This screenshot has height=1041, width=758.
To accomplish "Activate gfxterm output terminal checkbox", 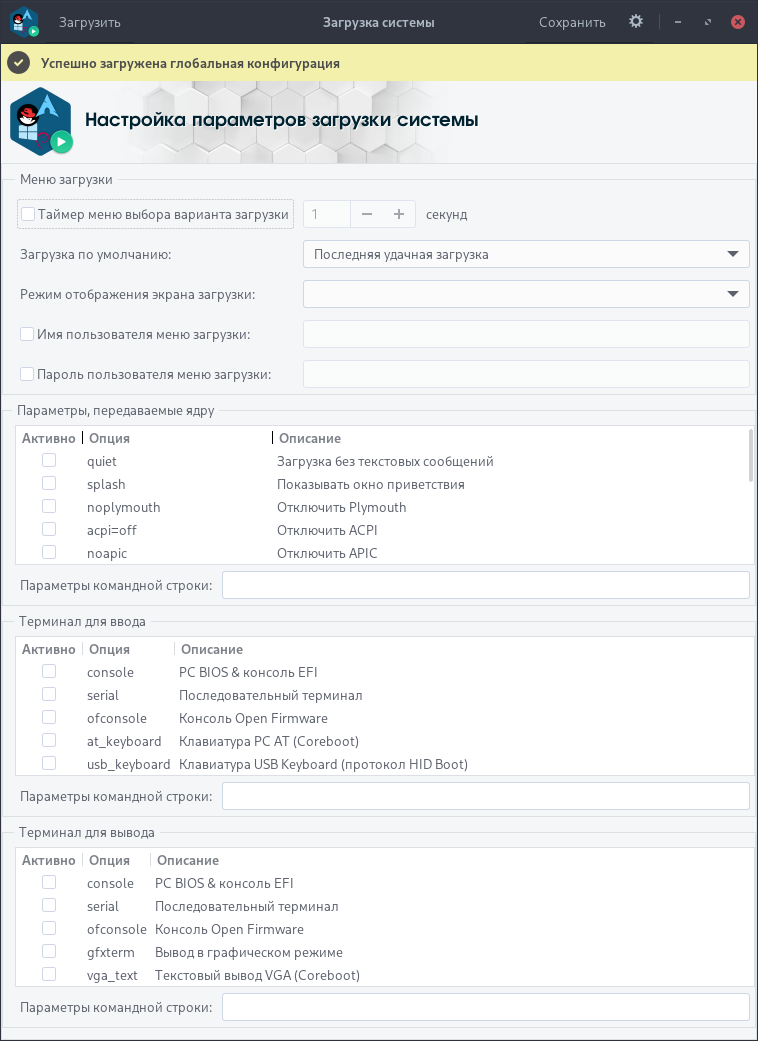I will tap(48, 951).
